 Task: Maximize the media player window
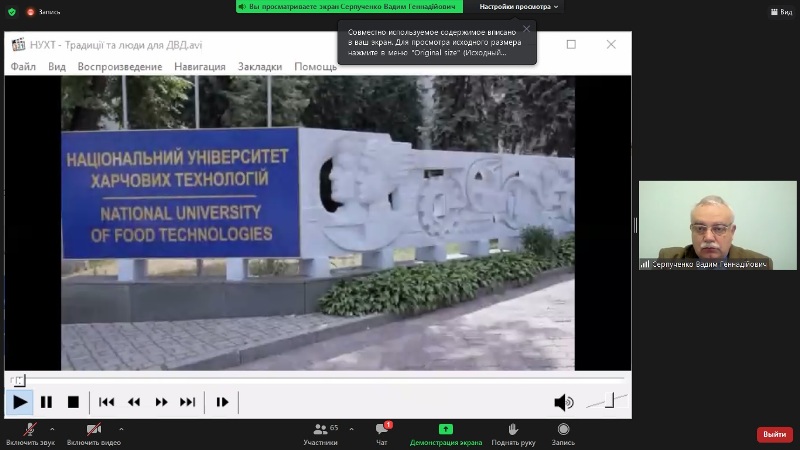coord(571,44)
